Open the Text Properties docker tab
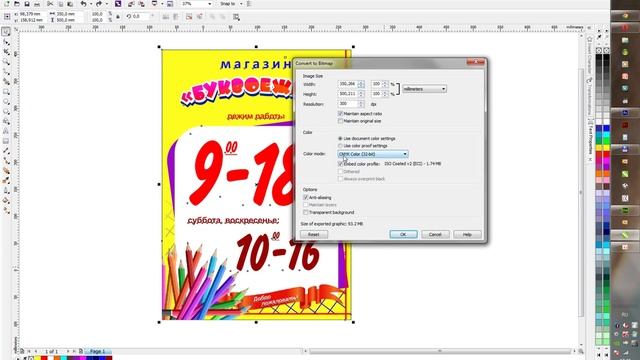 [589, 140]
